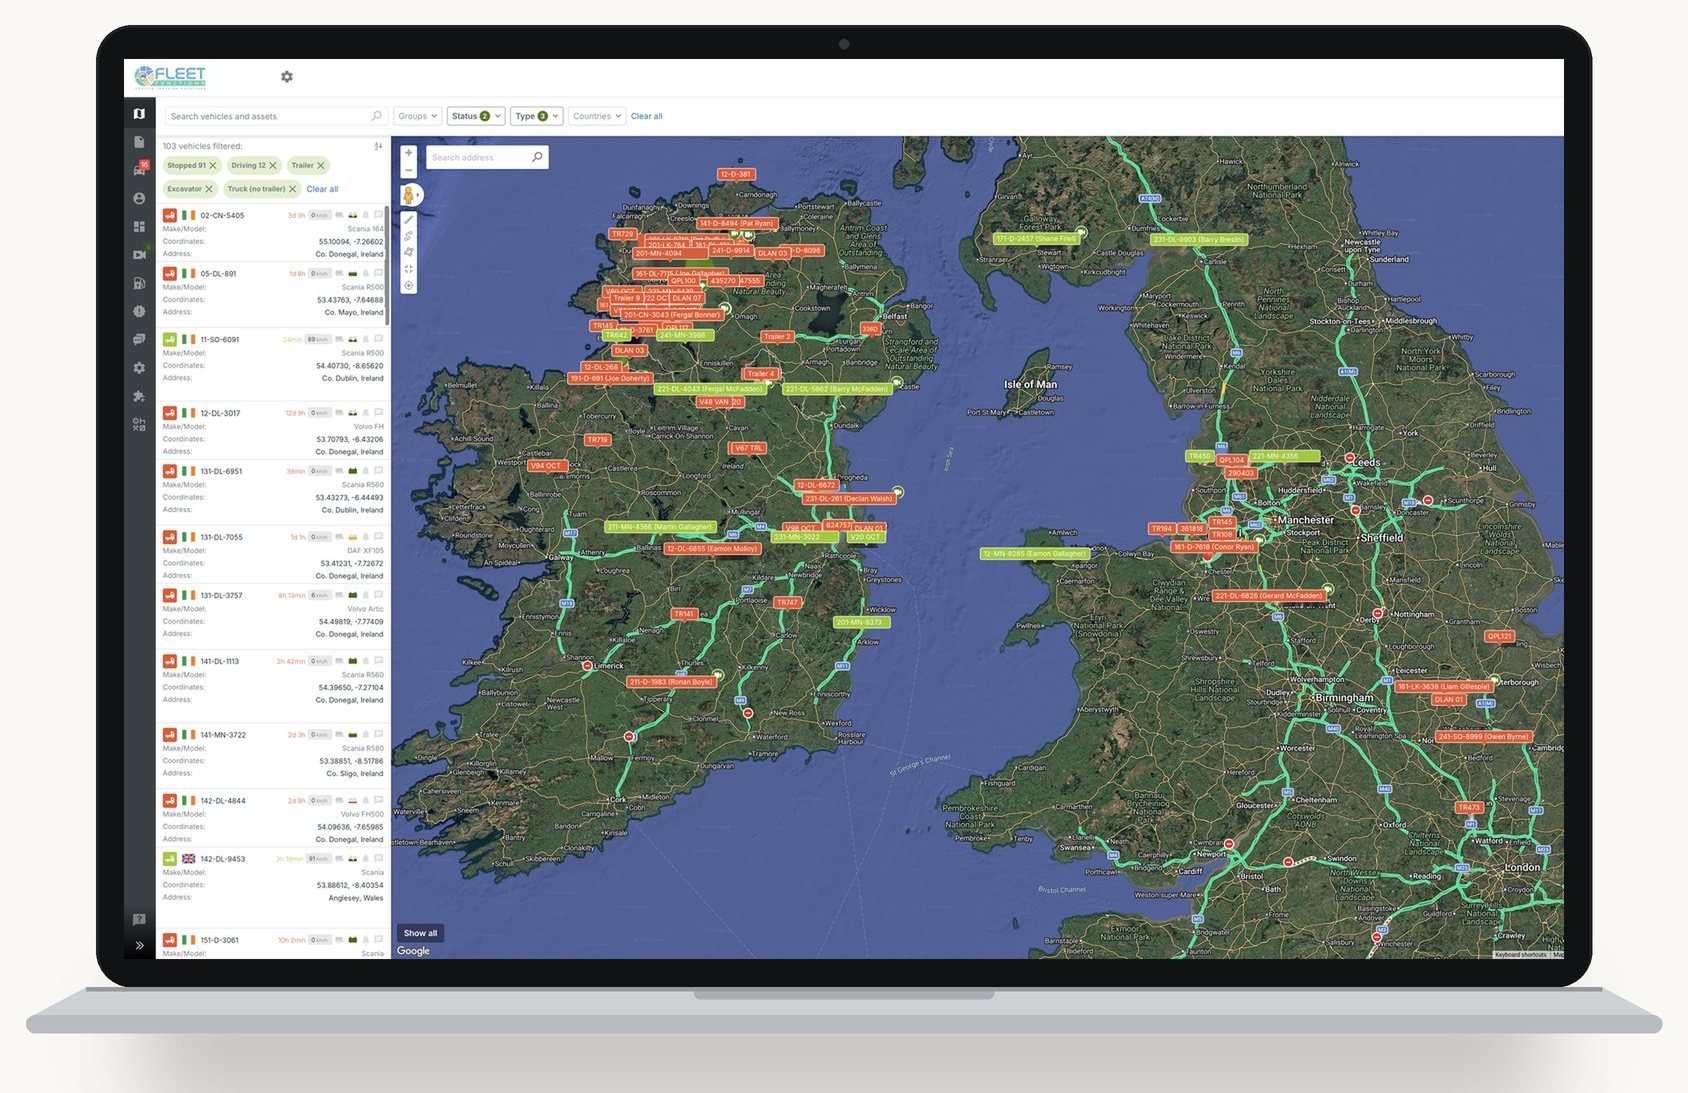Viewport: 1688px width, 1093px height.
Task: Zoom out of the map with minus
Action: pyautogui.click(x=408, y=171)
